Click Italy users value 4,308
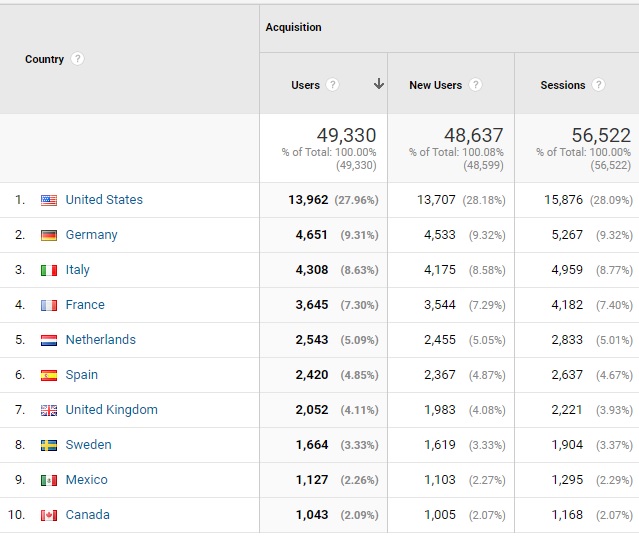The image size is (639, 536). [x=312, y=270]
